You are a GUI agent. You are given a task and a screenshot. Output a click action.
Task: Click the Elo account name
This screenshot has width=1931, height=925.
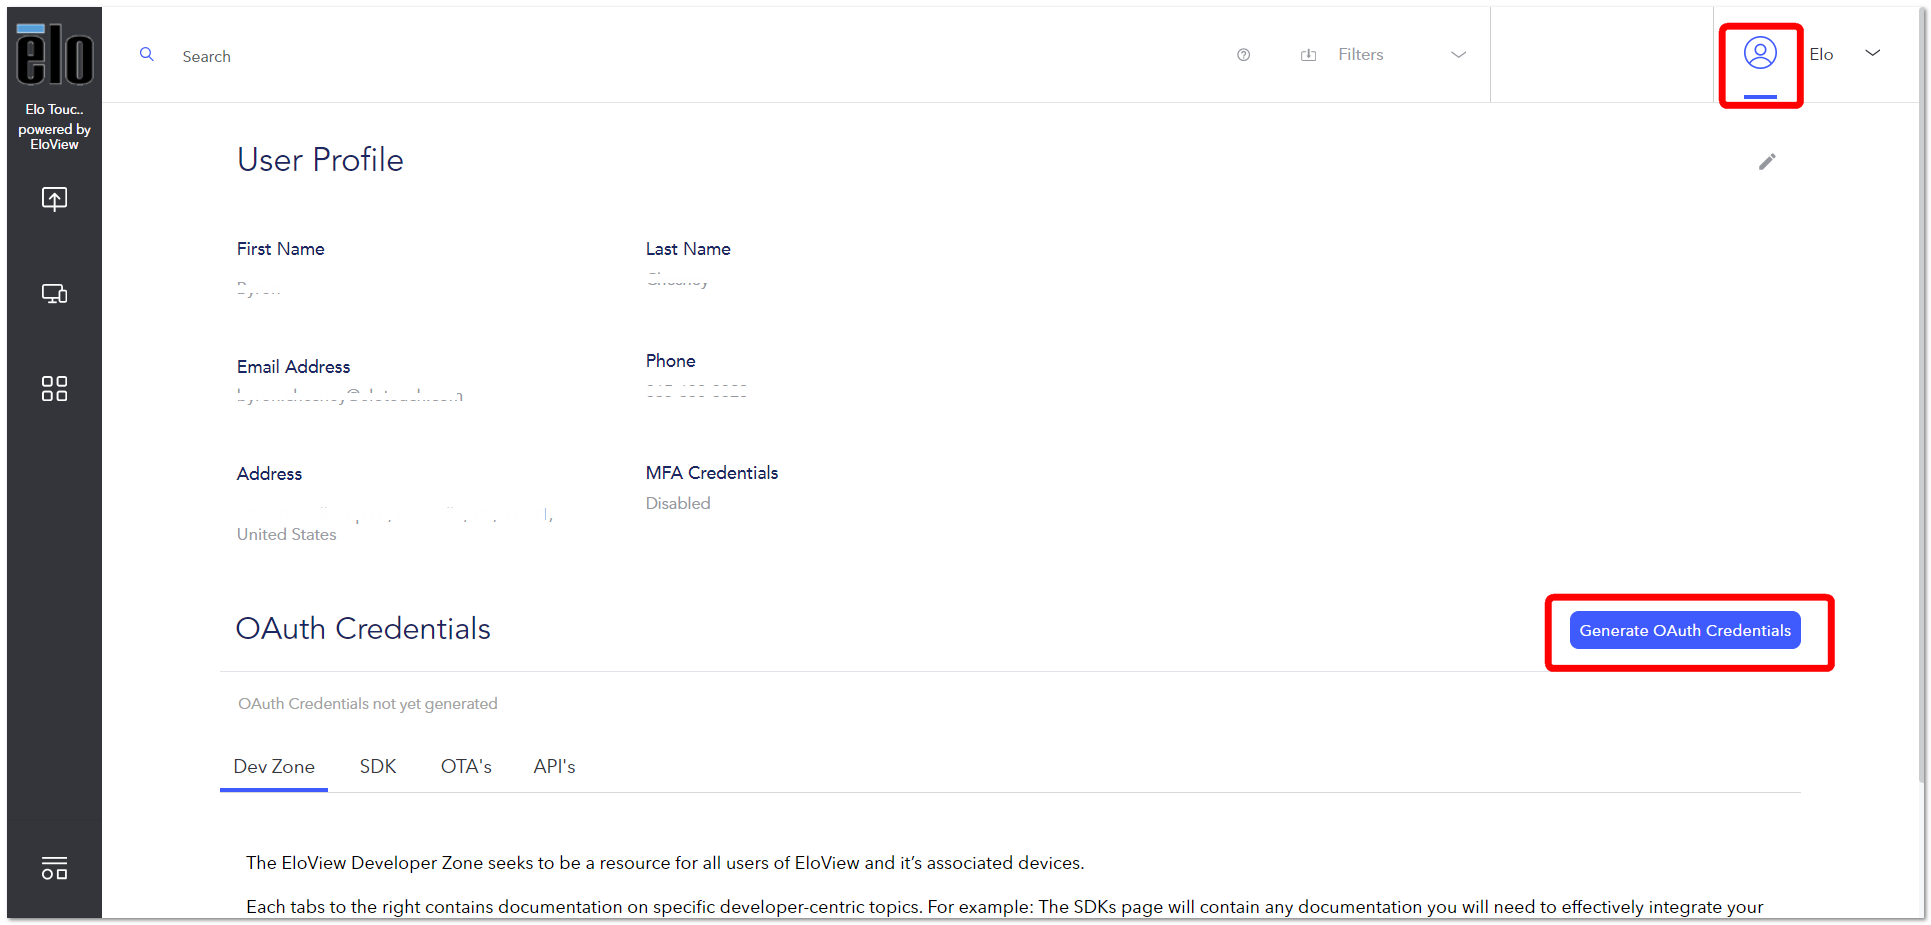point(1821,54)
